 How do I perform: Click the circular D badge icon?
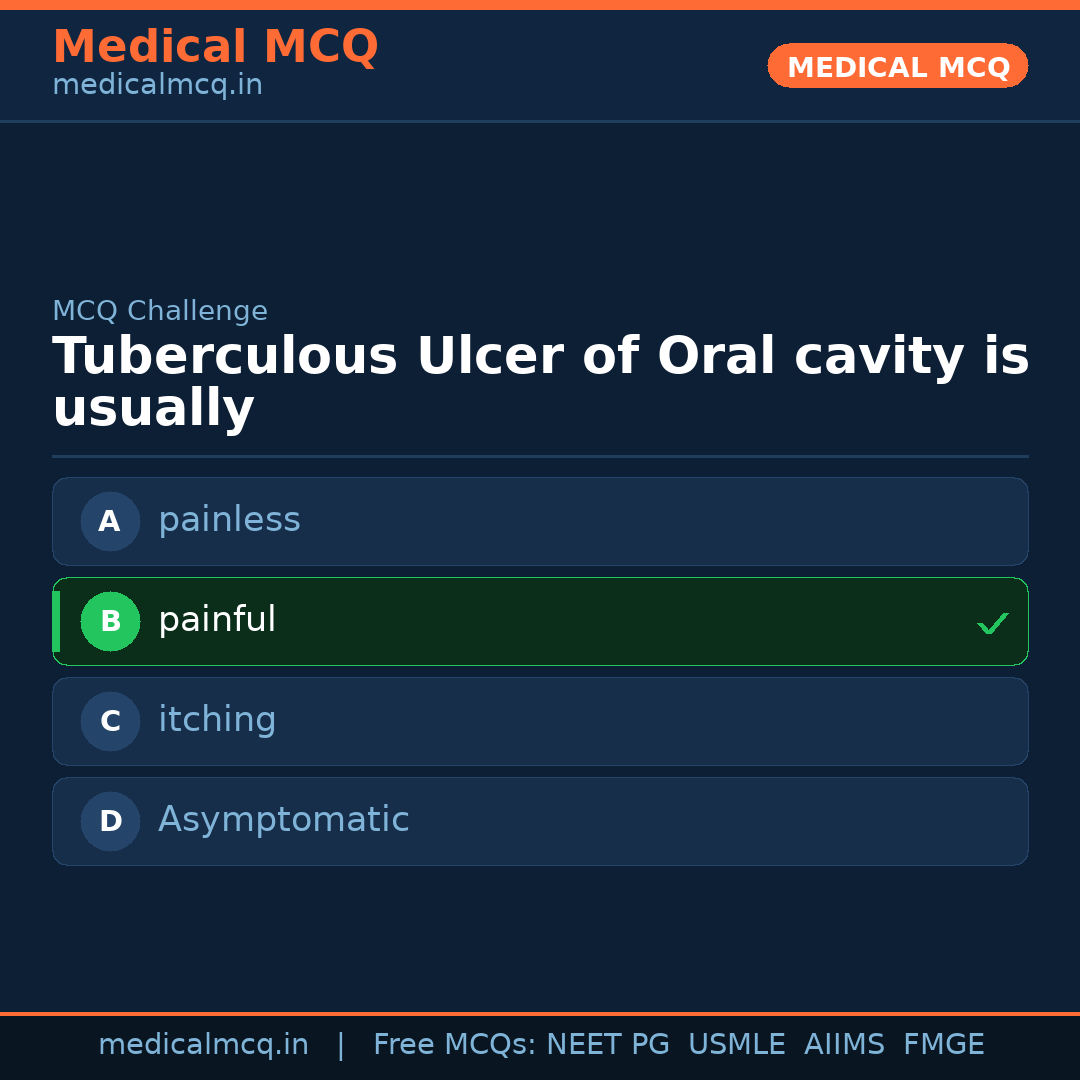(x=110, y=821)
